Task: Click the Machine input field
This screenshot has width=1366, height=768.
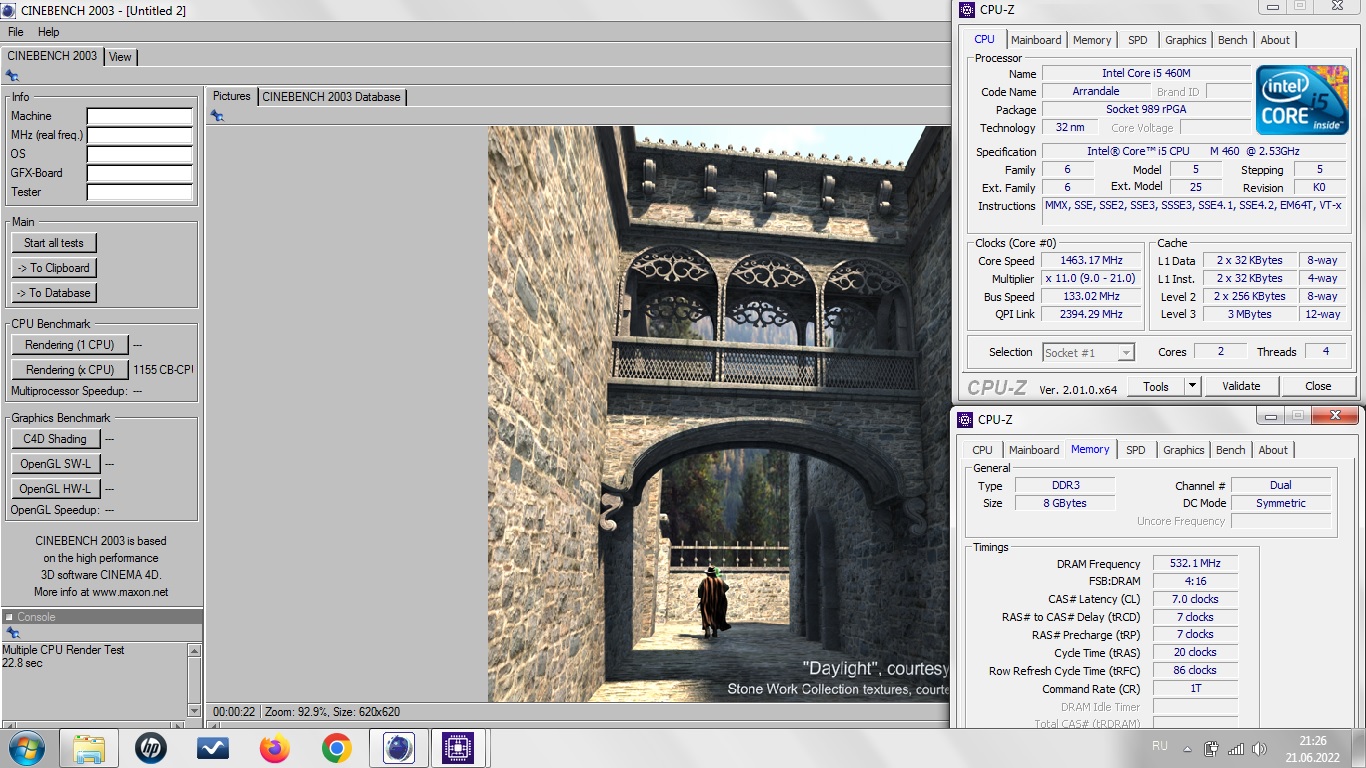Action: [x=139, y=116]
